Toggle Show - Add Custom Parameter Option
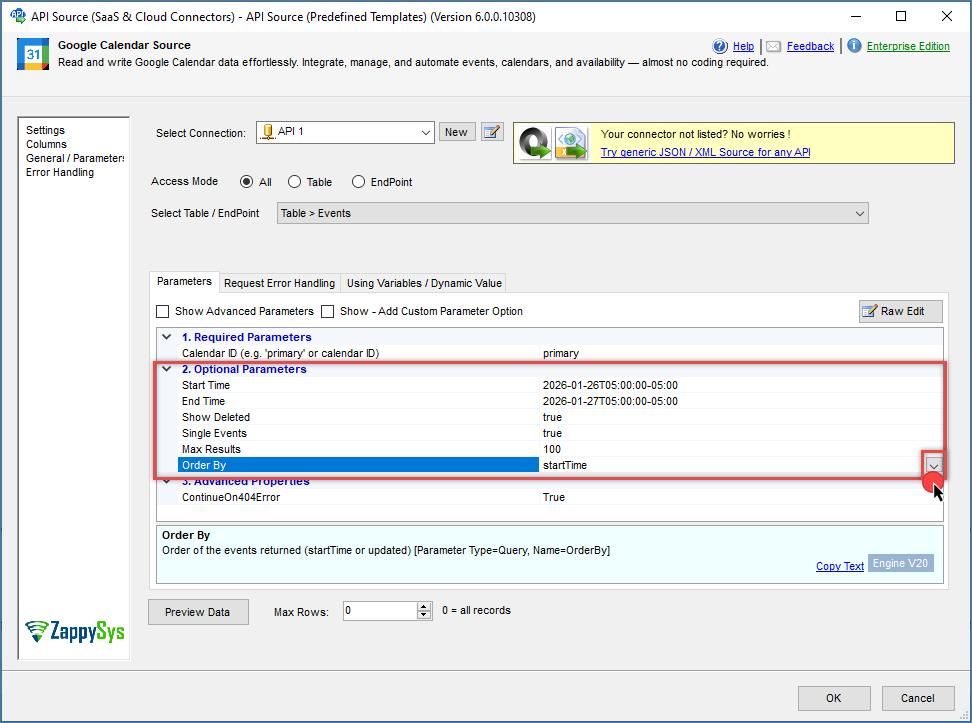This screenshot has width=972, height=723. [x=328, y=311]
